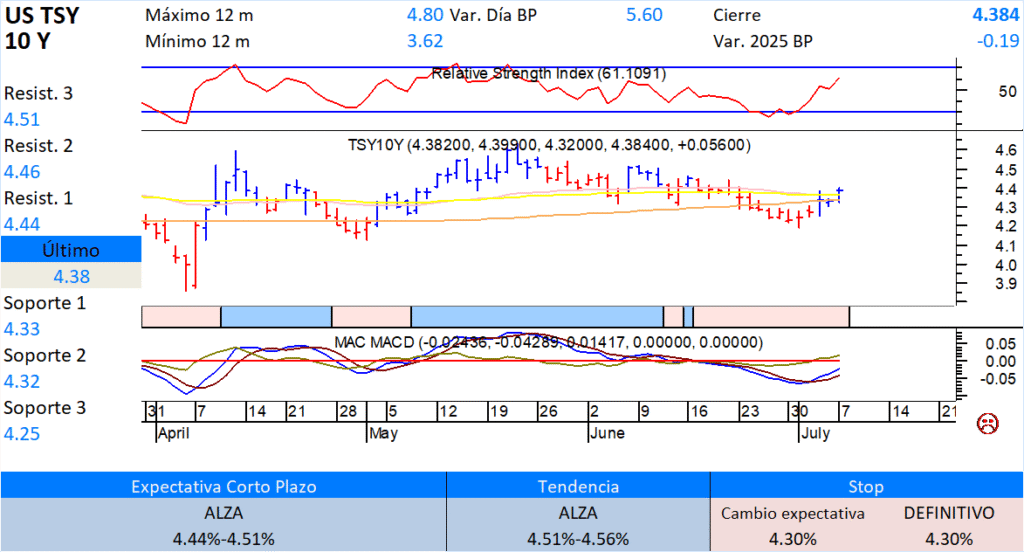Click the long blue trend band segment

tap(537, 317)
